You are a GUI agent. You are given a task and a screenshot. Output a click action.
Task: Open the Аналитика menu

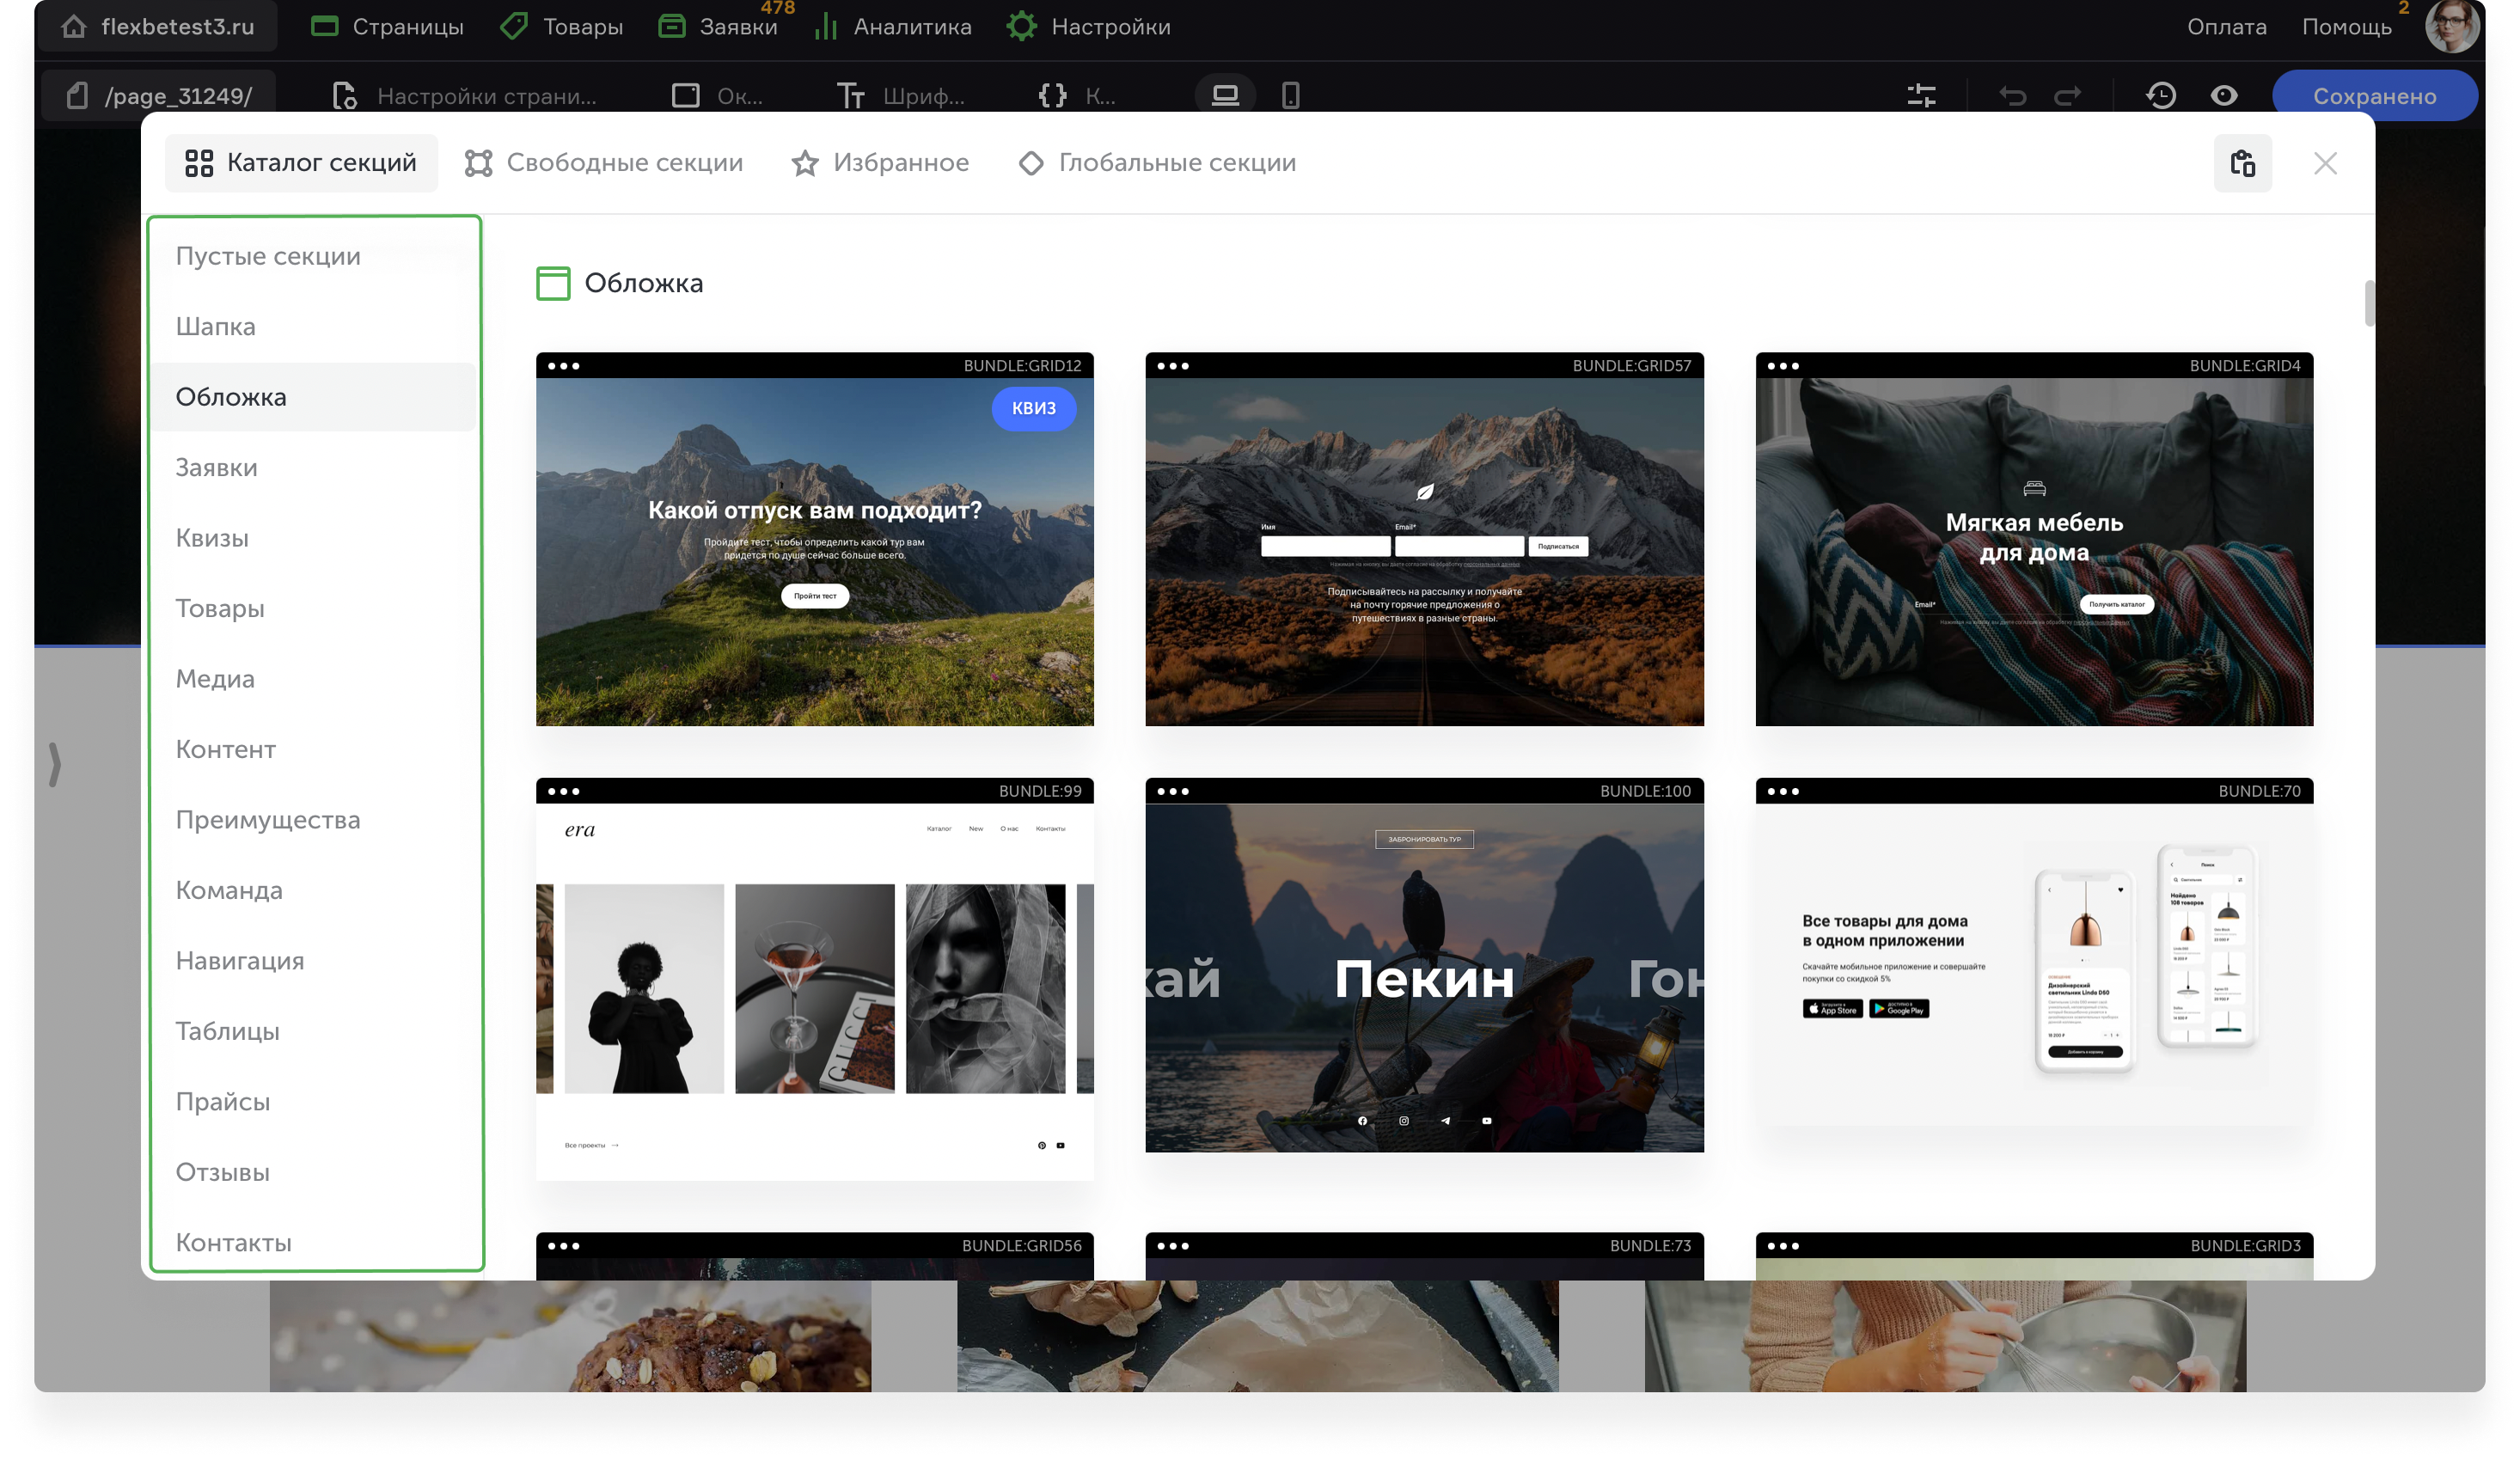tap(894, 27)
